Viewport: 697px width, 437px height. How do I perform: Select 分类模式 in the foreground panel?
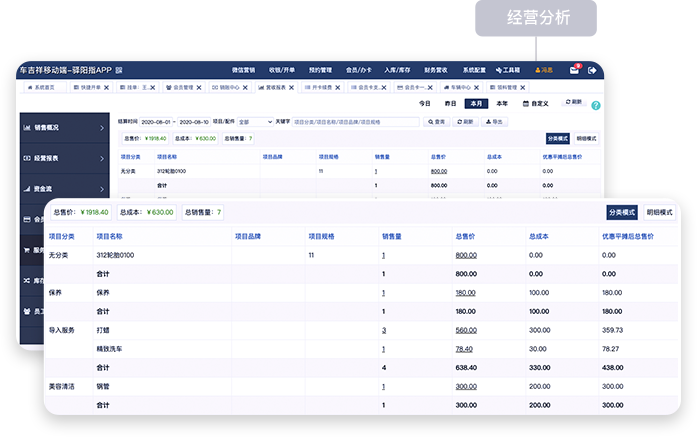click(x=621, y=212)
